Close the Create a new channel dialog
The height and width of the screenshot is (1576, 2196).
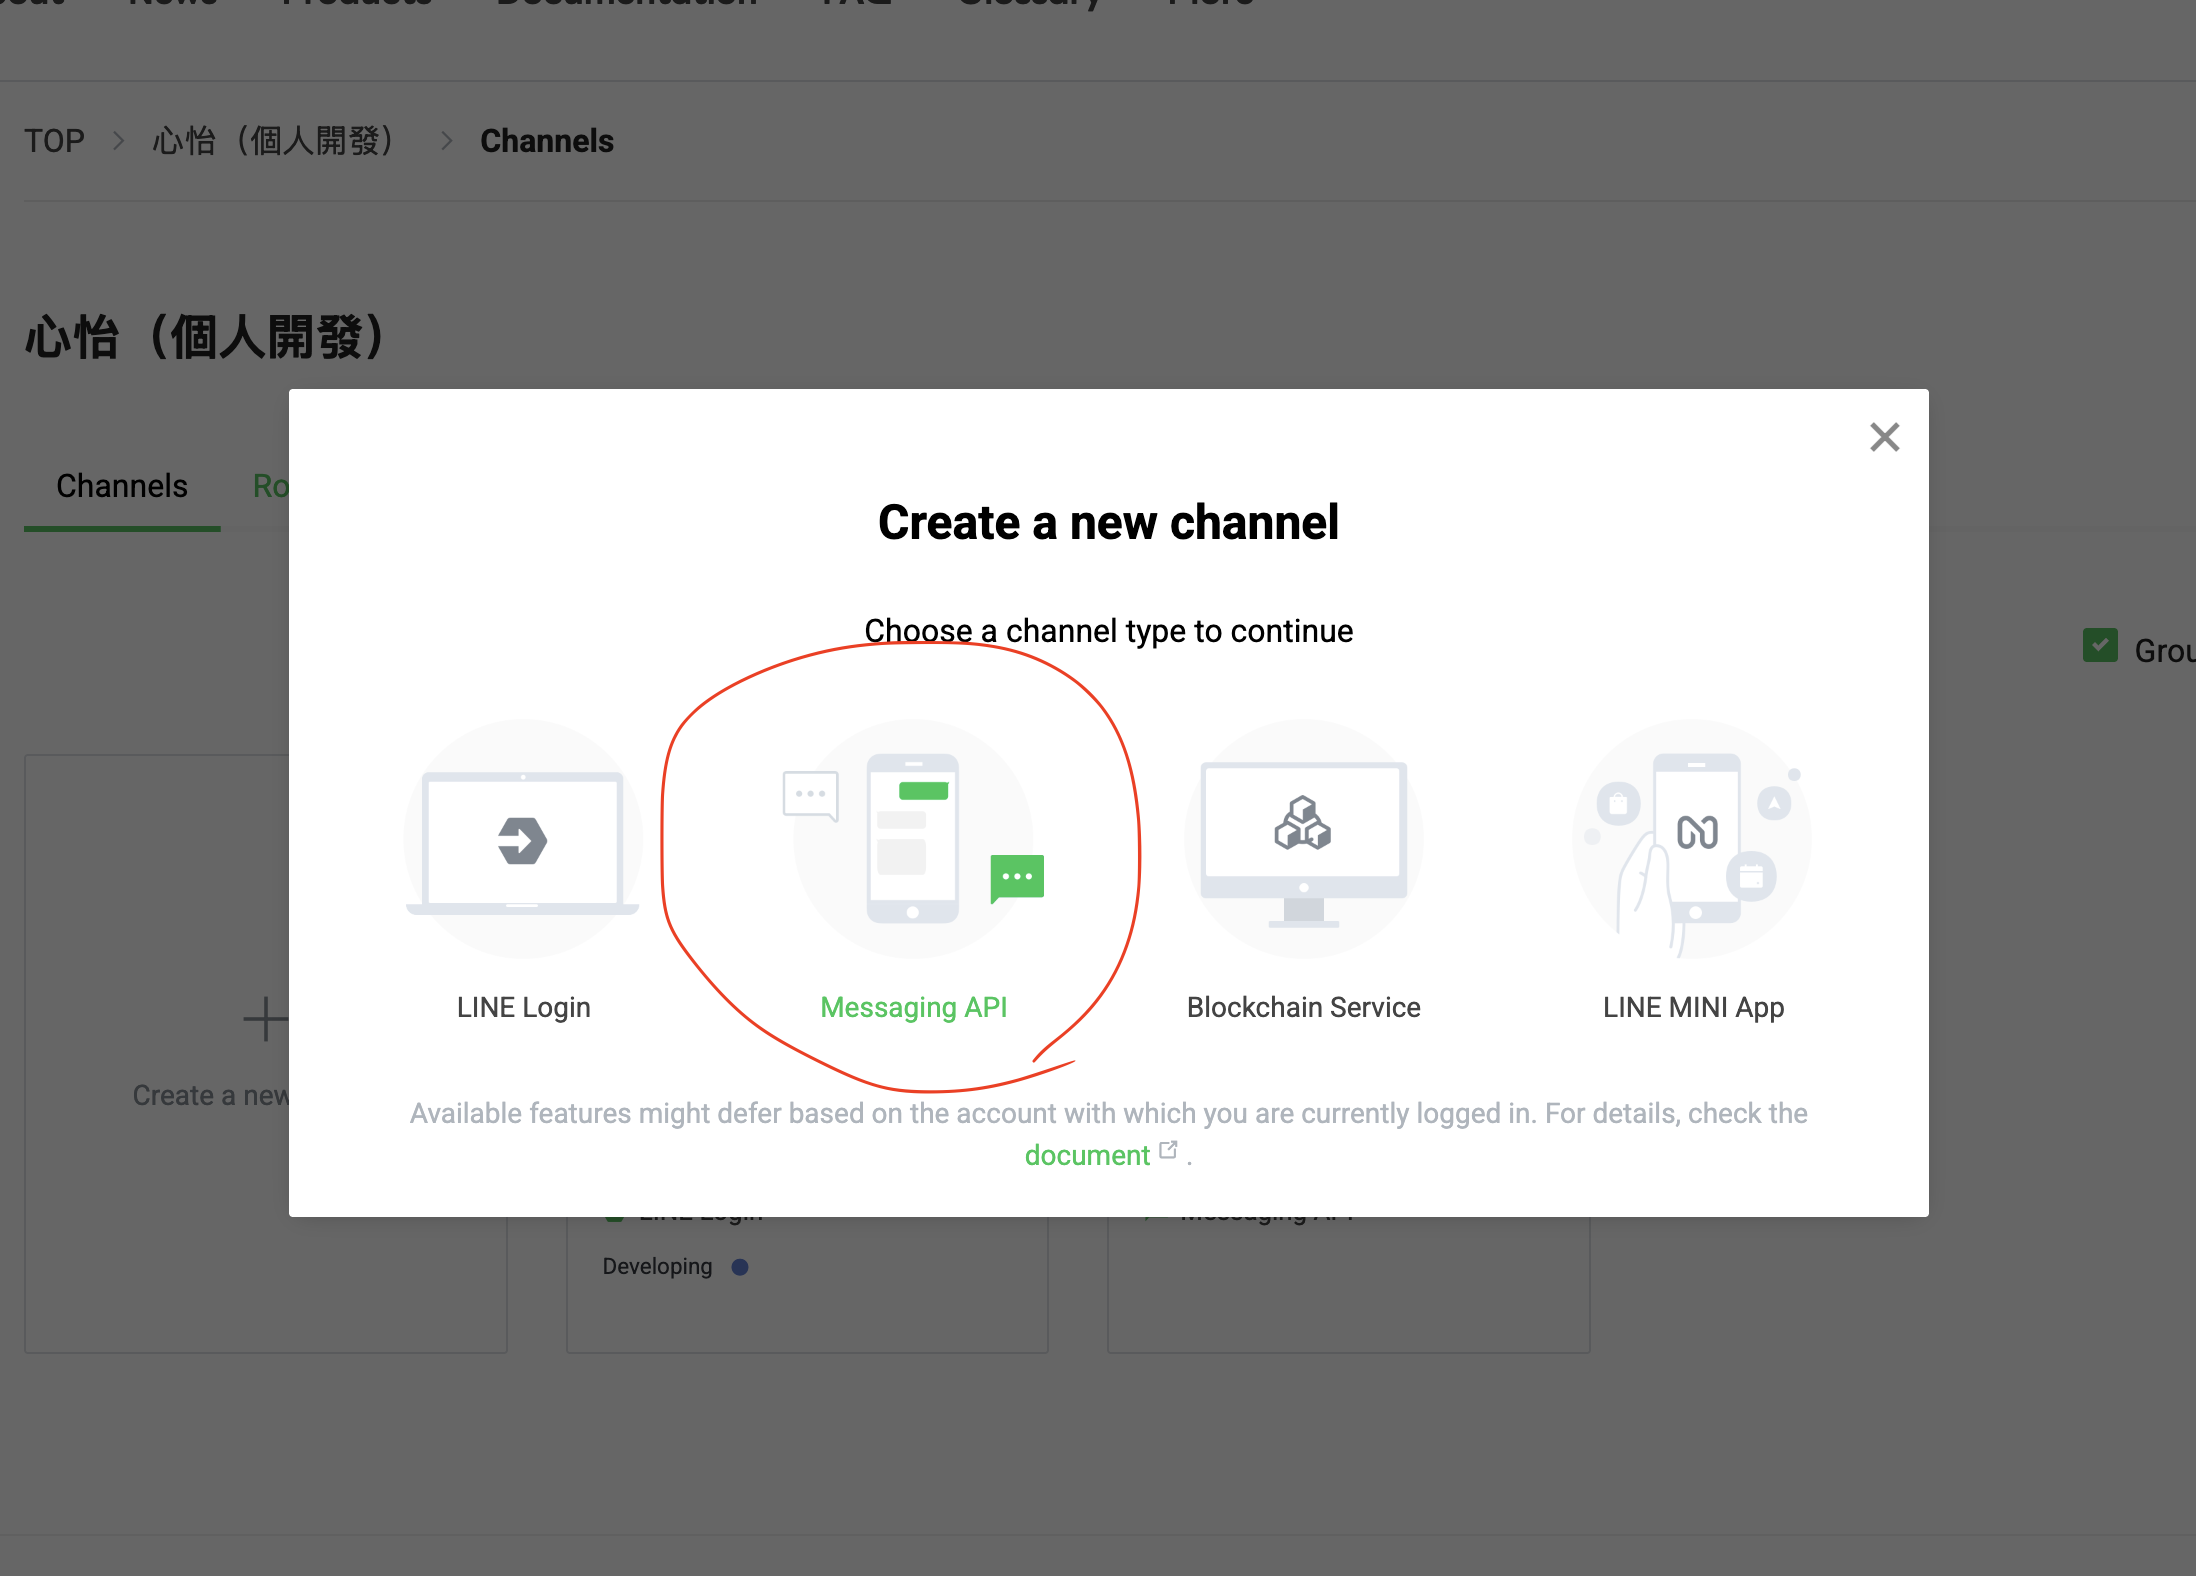(x=1884, y=437)
